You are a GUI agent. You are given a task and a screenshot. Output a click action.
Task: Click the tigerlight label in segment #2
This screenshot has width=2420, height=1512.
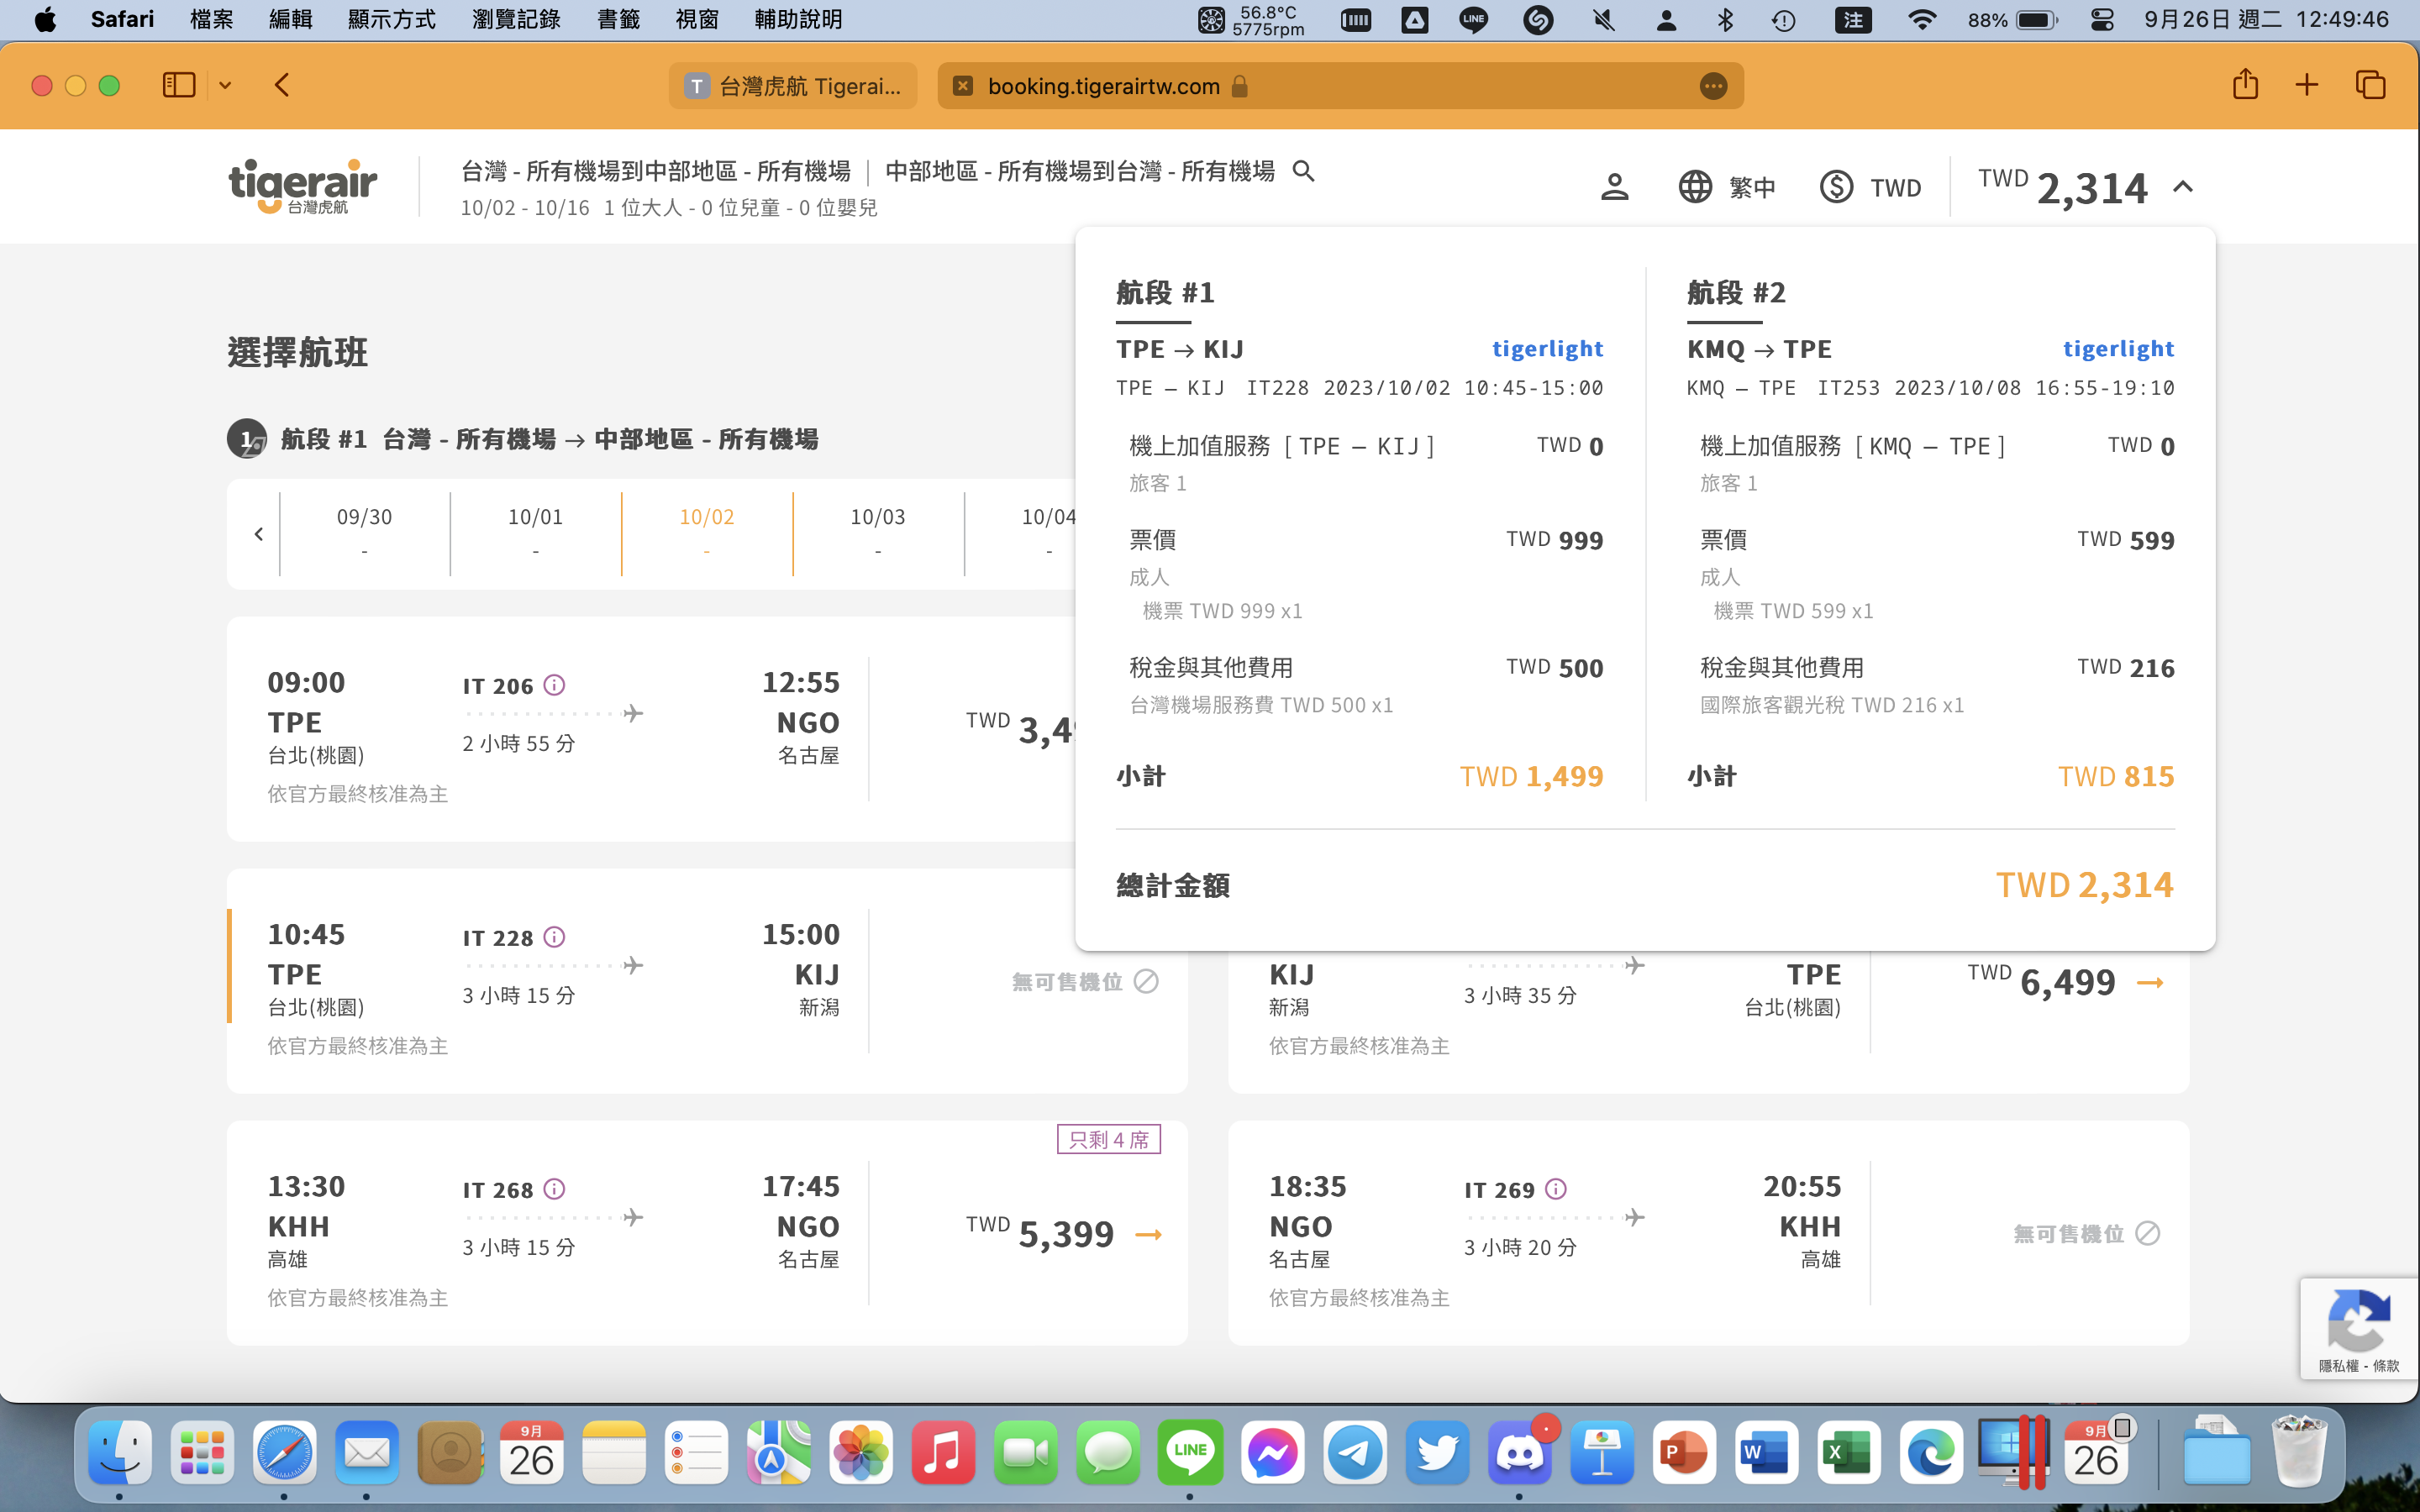point(2118,349)
